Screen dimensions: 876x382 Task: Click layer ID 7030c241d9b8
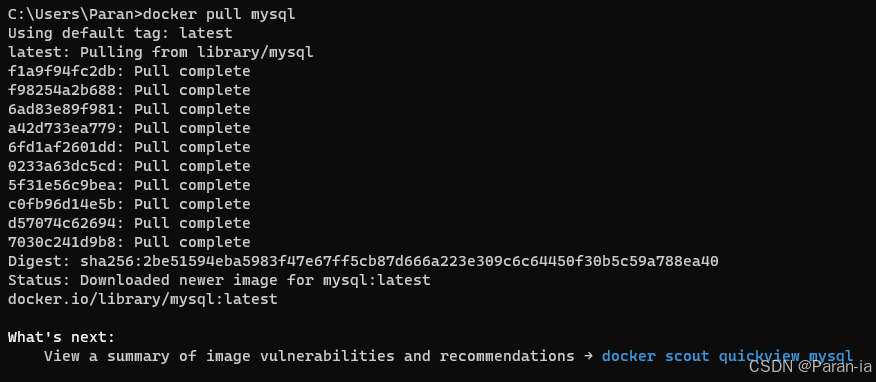[x=61, y=242]
